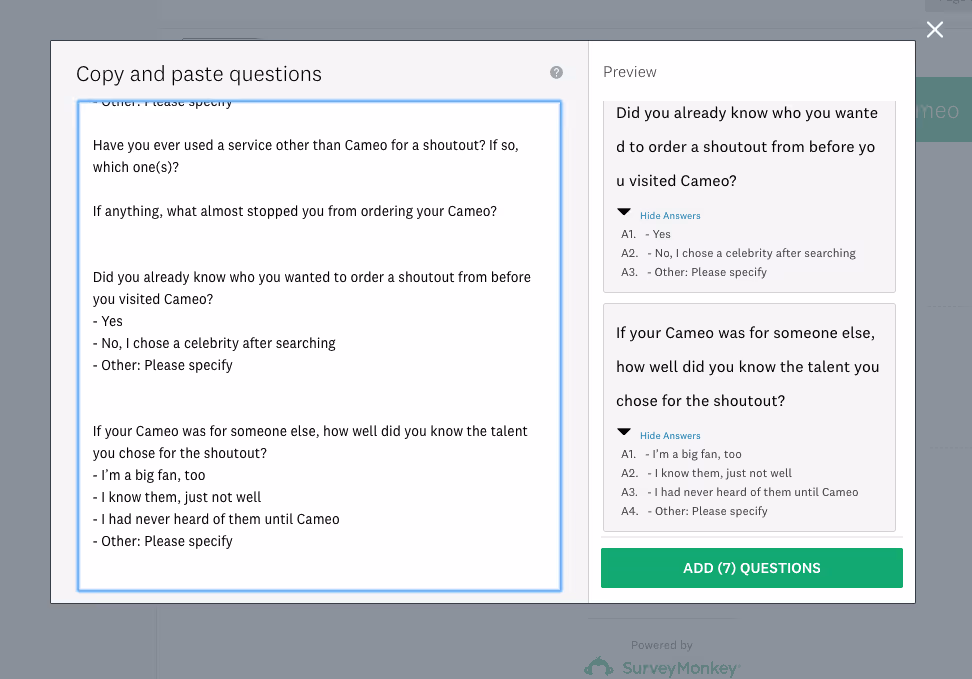Viewport: 972px width, 679px height.
Task: Click '- No, I chose a celebrity after searching' in editor
Action: point(214,344)
